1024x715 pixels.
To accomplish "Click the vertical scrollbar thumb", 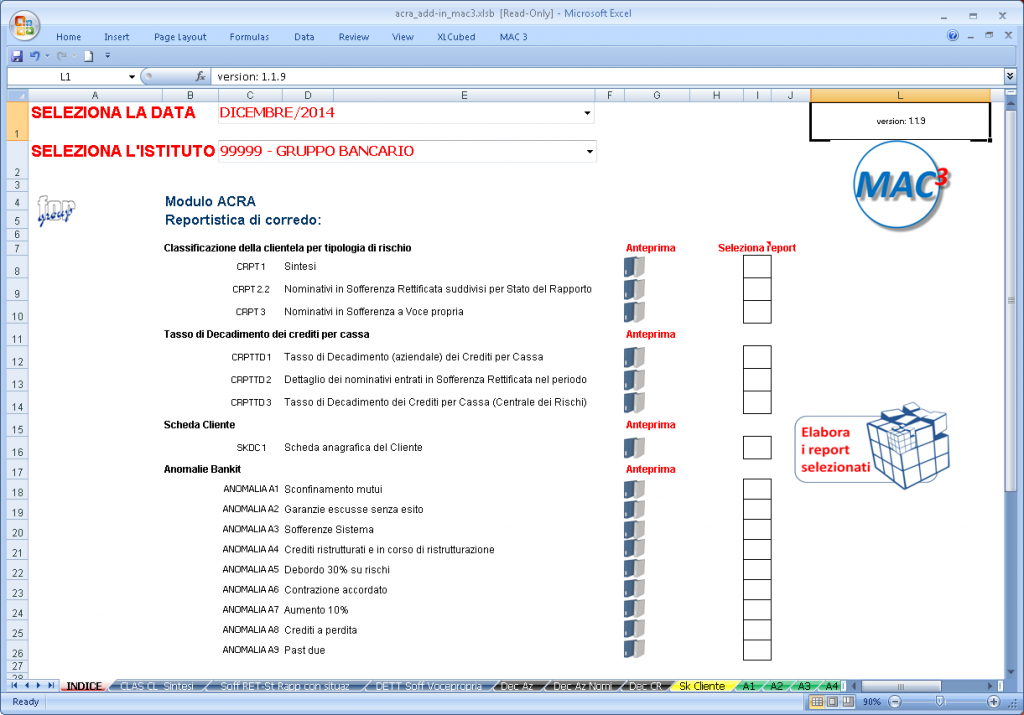I will point(1010,300).
